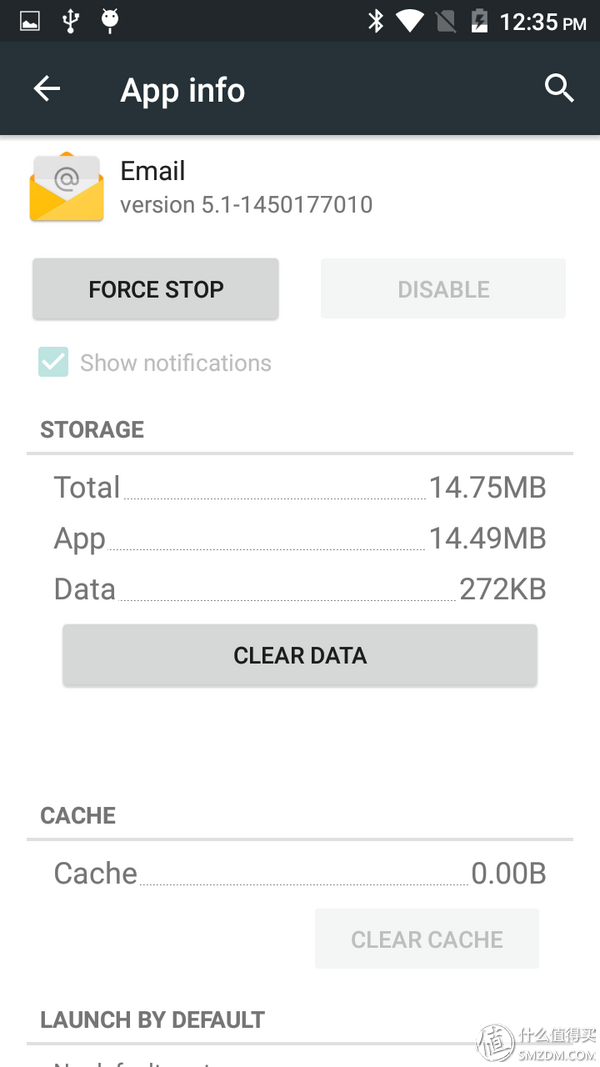Viewport: 600px width, 1067px height.
Task: Toggle the Show notifications checkbox
Action: coord(54,362)
